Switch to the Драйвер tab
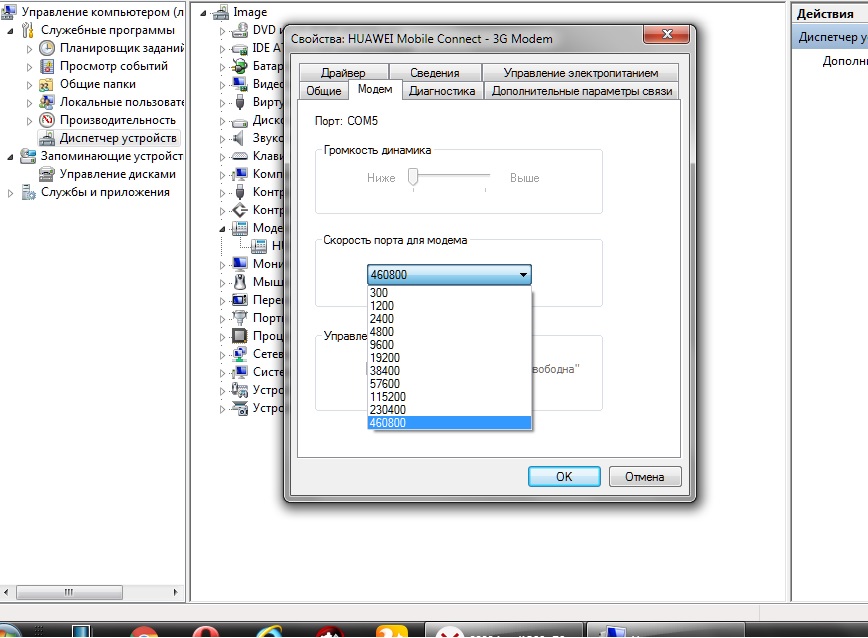 (x=343, y=72)
